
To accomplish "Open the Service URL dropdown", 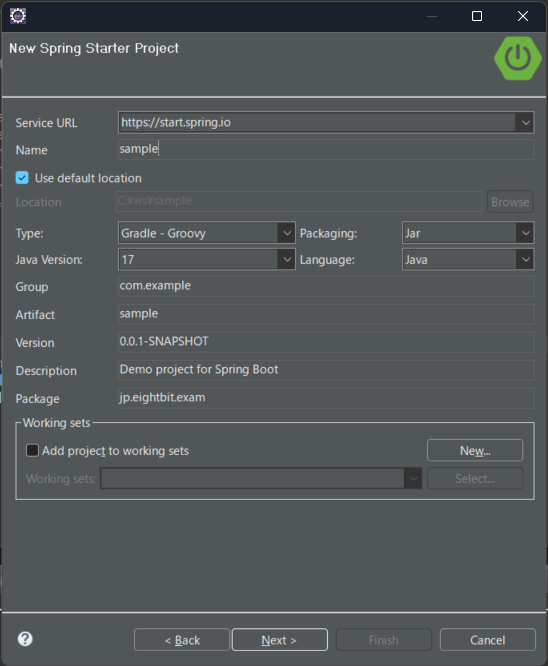I will [525, 123].
